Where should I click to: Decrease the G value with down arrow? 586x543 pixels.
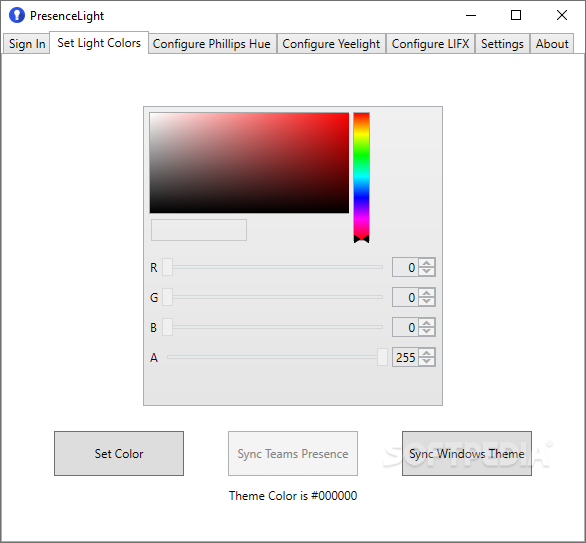coord(426,302)
